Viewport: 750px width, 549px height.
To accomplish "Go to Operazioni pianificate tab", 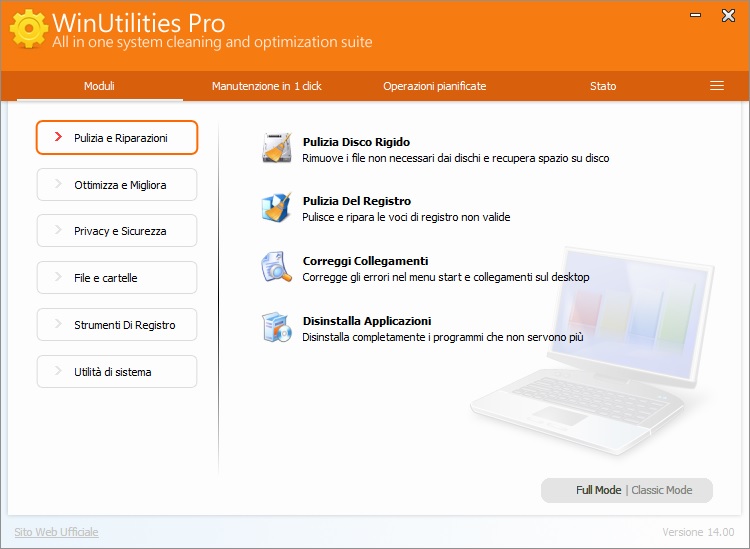I will tap(434, 86).
